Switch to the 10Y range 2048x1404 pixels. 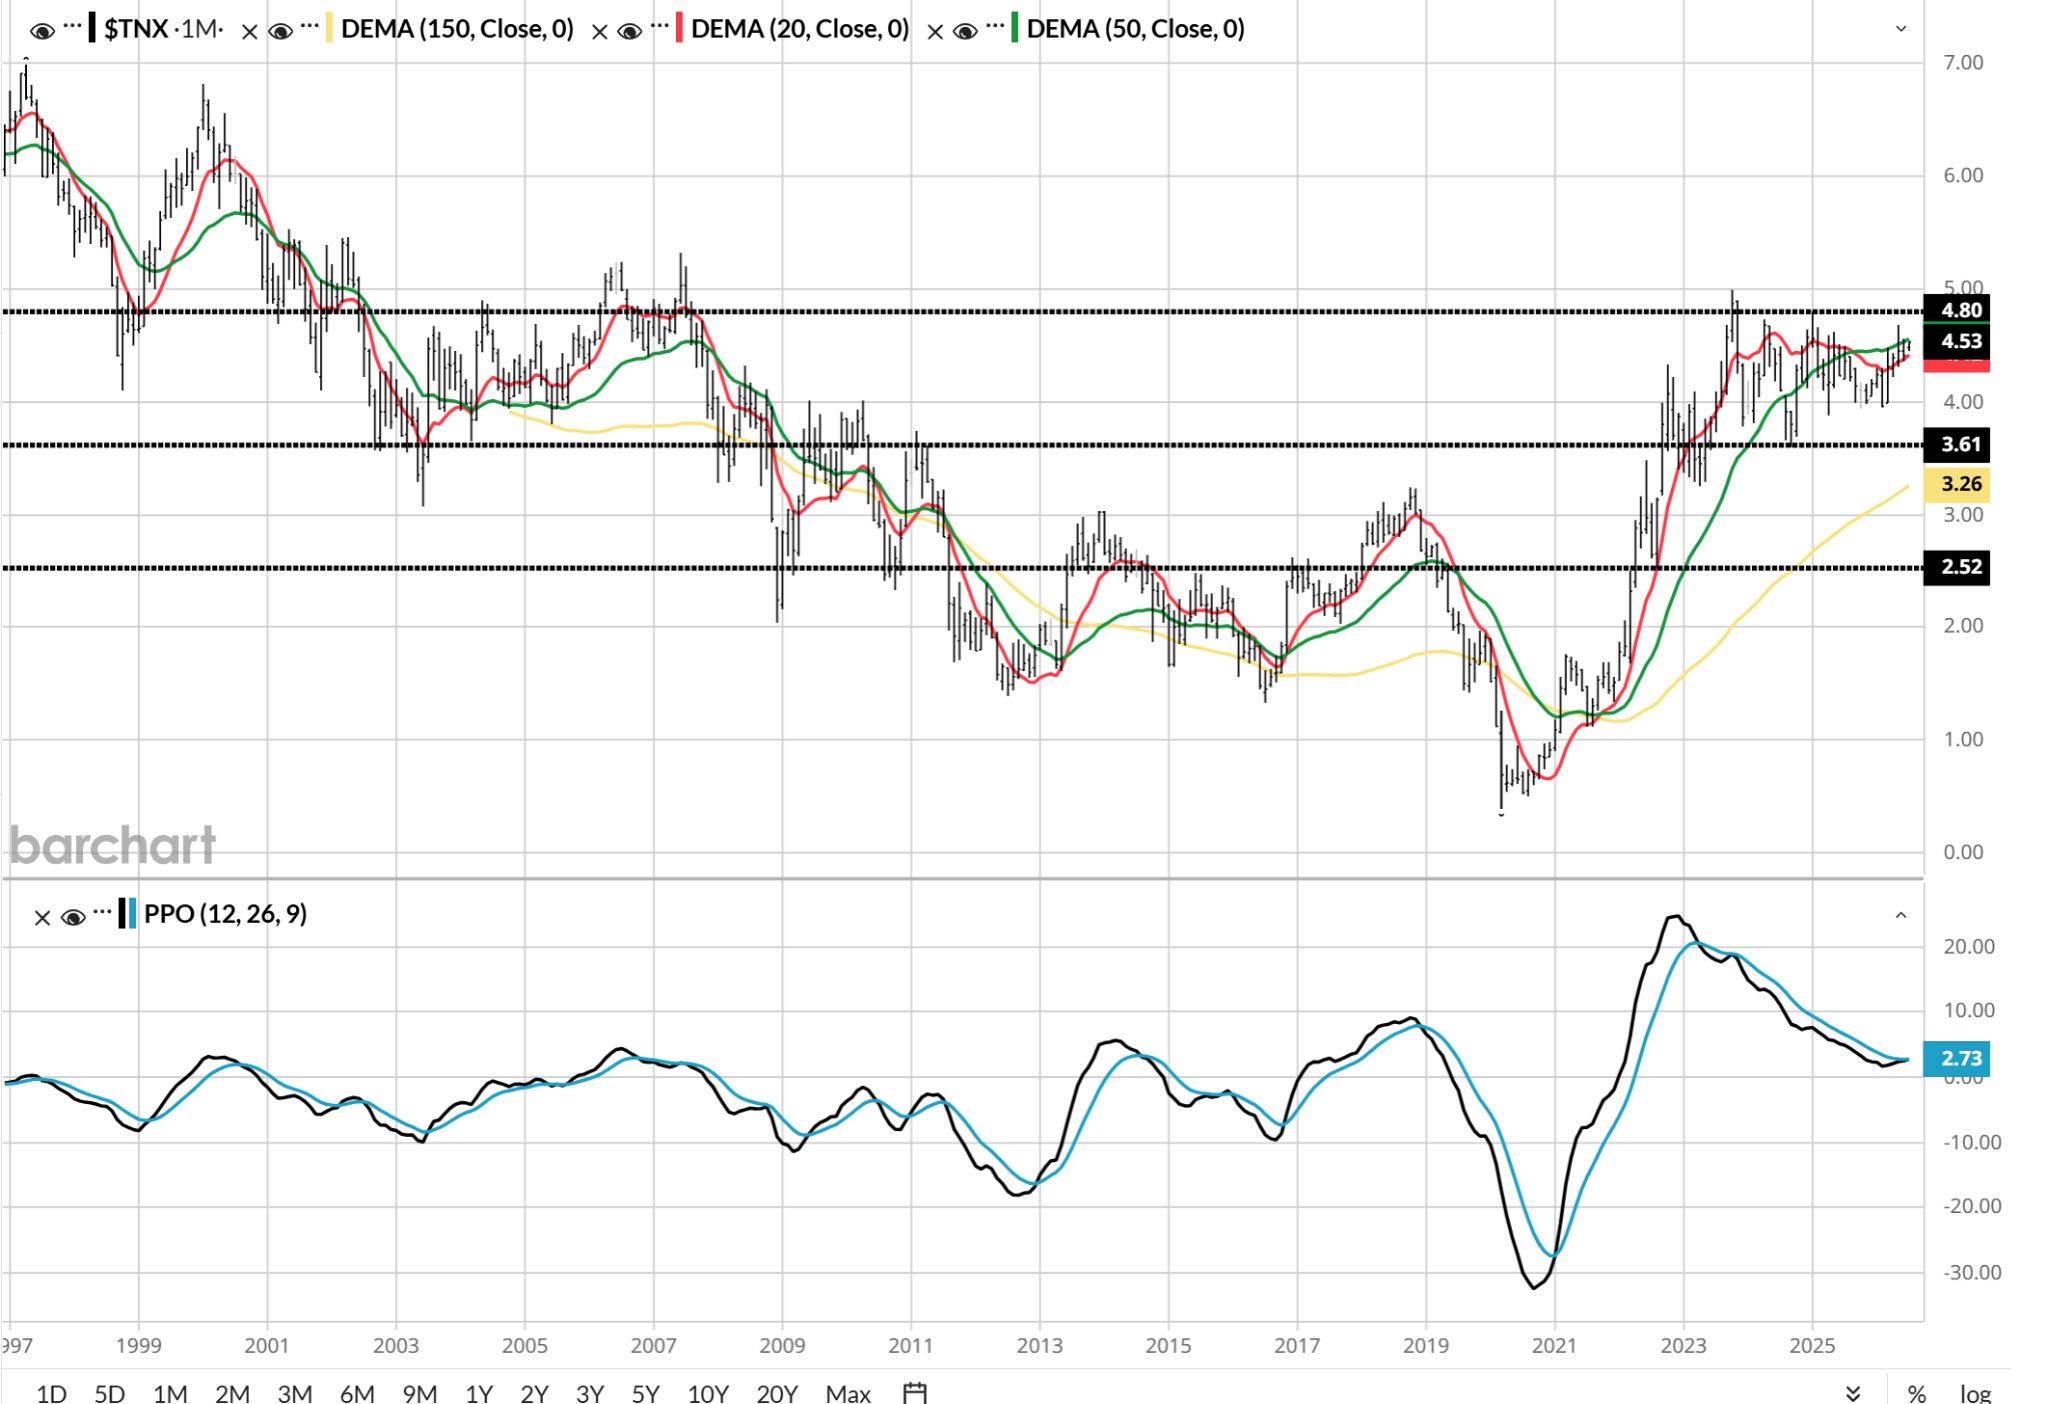click(x=708, y=1393)
